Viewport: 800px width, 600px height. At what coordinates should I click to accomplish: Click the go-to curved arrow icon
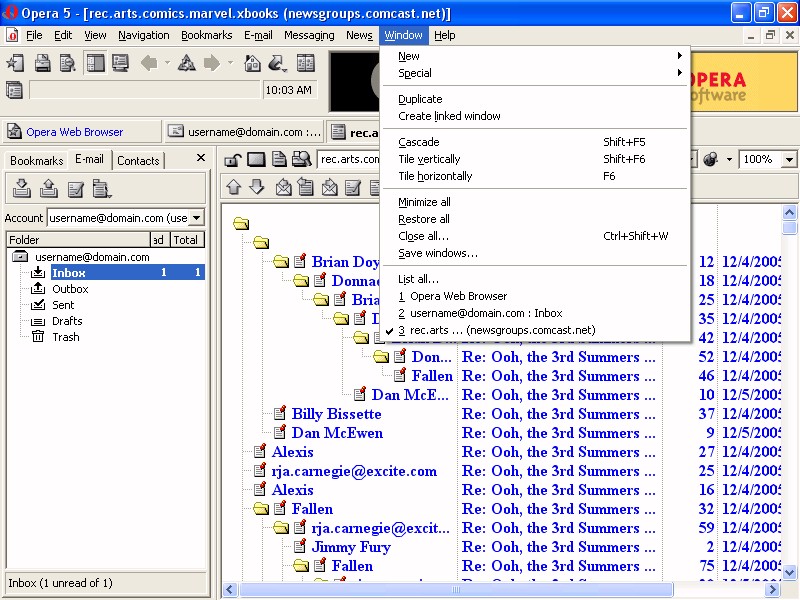[x=277, y=63]
